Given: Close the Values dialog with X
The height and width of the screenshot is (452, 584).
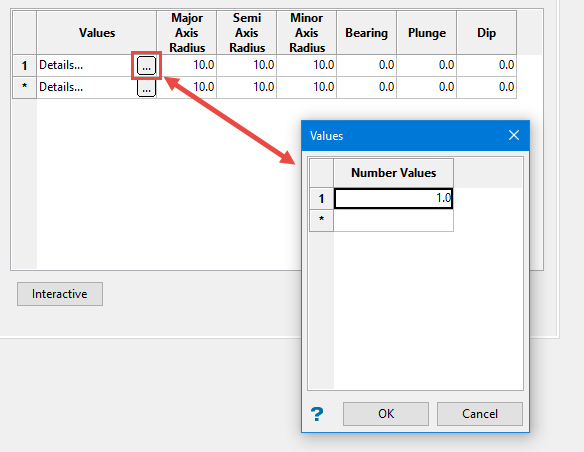Looking at the screenshot, I should [514, 135].
